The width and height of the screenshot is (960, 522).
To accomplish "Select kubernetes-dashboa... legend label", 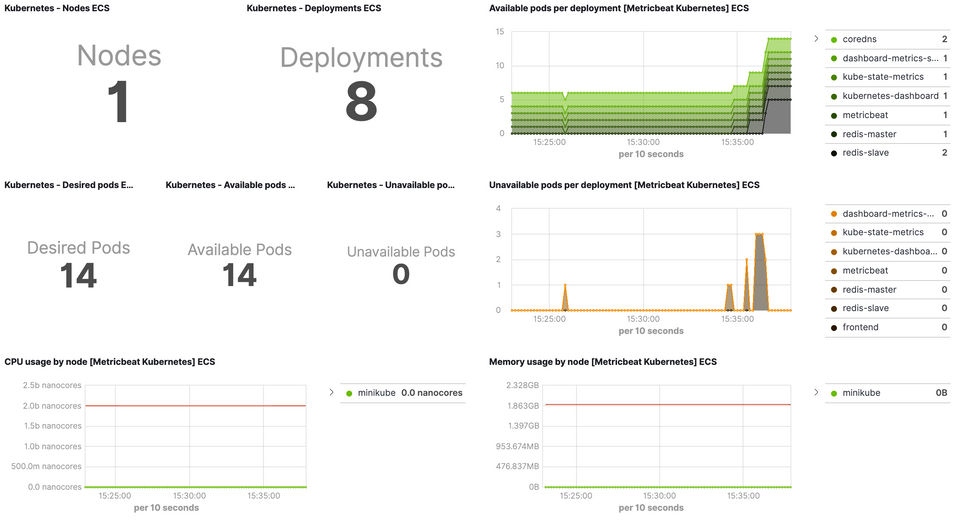I will (x=890, y=252).
